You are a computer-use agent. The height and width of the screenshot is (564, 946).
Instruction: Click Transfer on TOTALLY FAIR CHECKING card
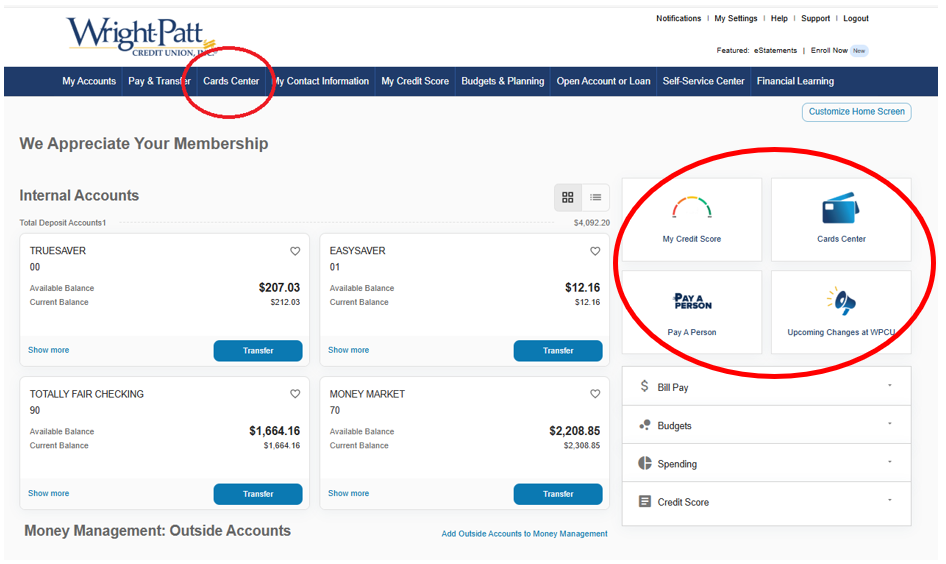[258, 494]
